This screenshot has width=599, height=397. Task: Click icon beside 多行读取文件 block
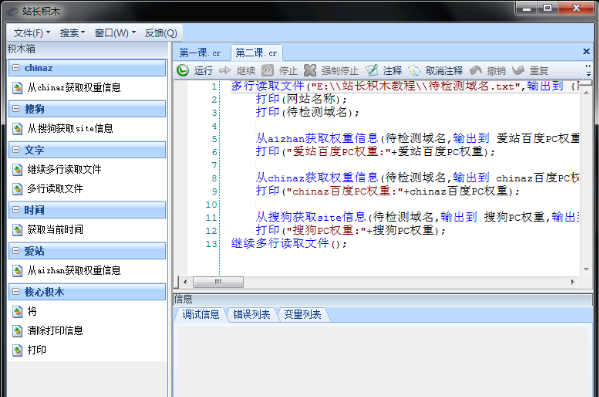17,189
